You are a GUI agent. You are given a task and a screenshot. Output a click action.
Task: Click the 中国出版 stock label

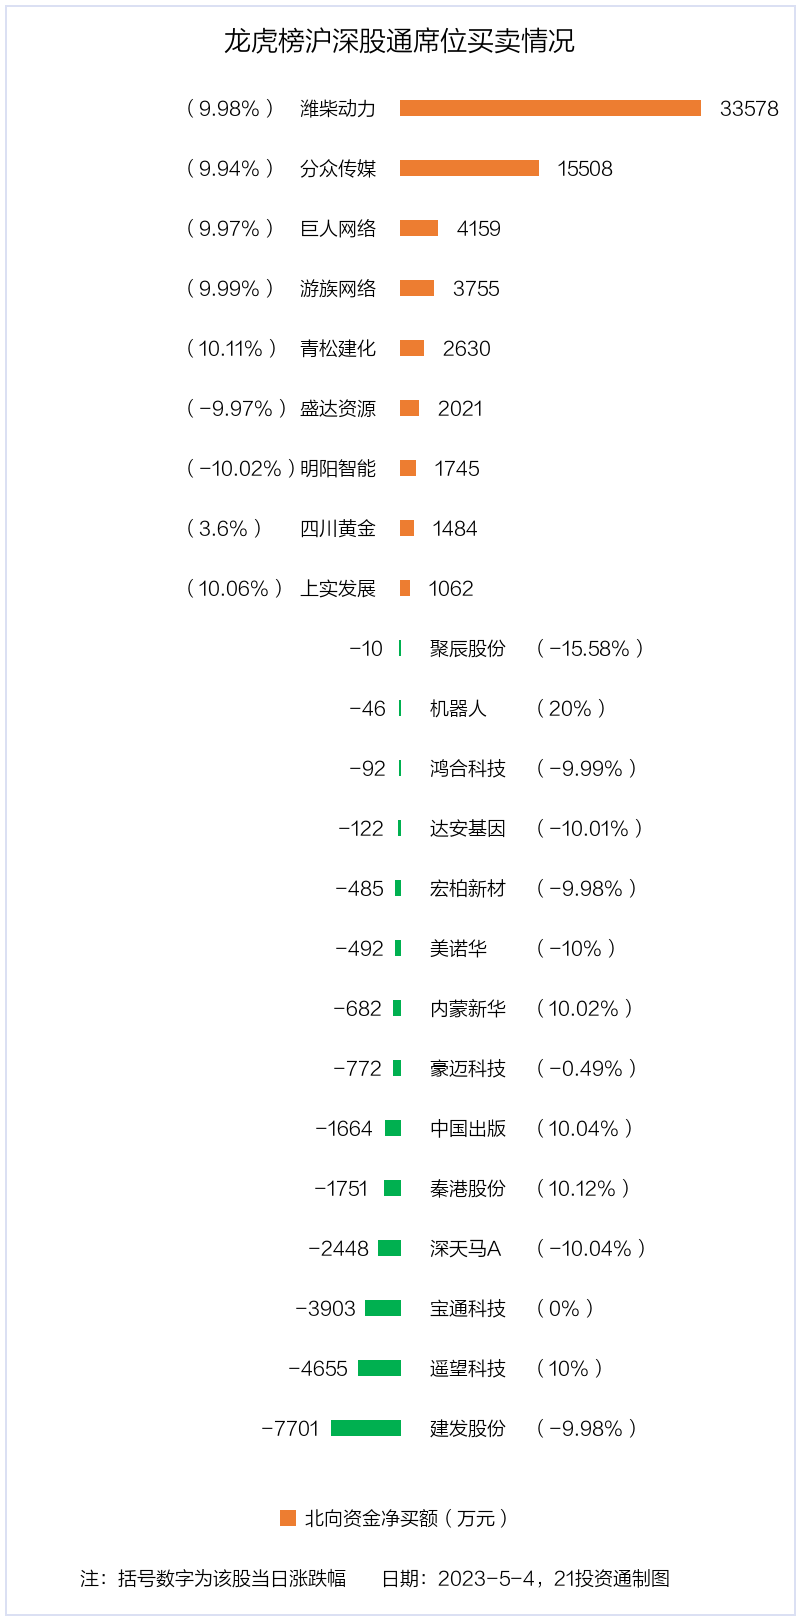pos(468,1128)
